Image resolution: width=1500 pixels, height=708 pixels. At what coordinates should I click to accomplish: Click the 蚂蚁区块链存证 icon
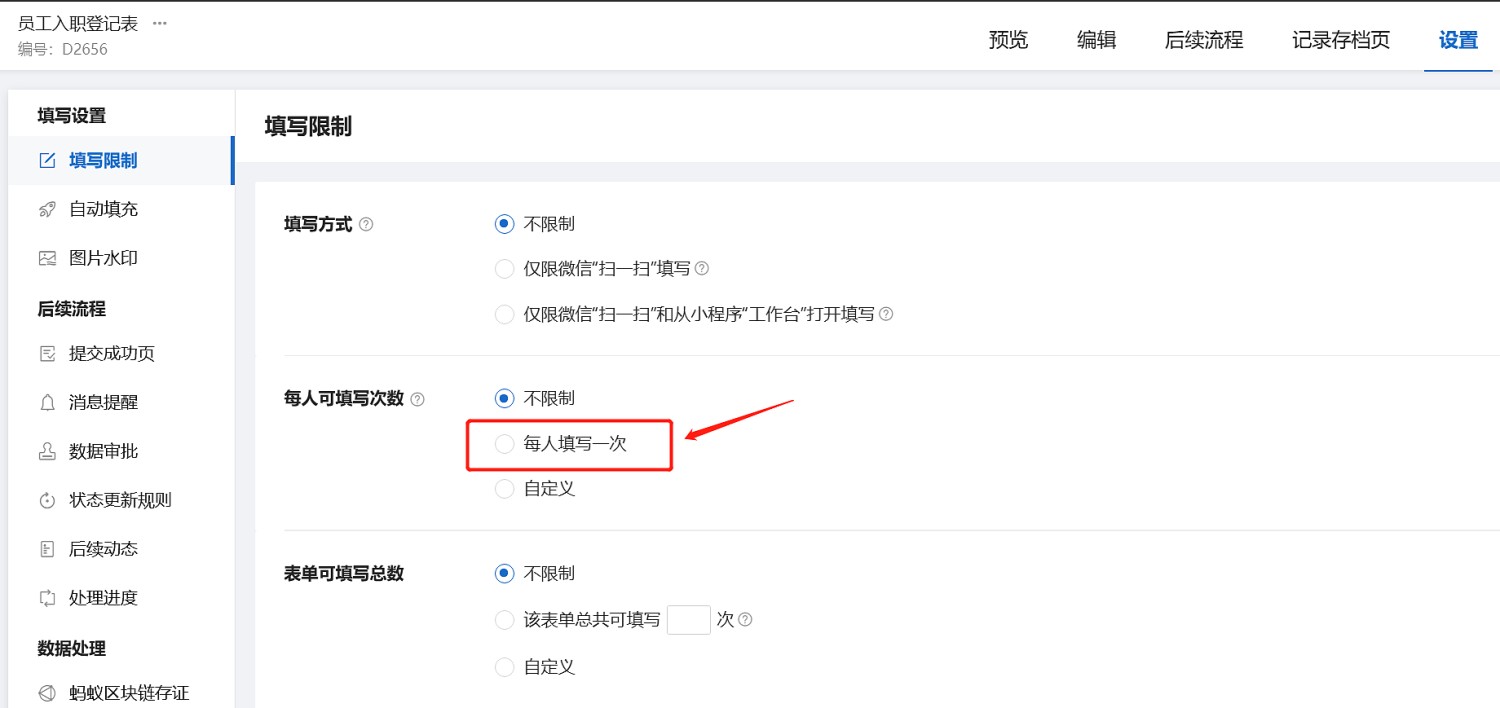pyautogui.click(x=47, y=694)
